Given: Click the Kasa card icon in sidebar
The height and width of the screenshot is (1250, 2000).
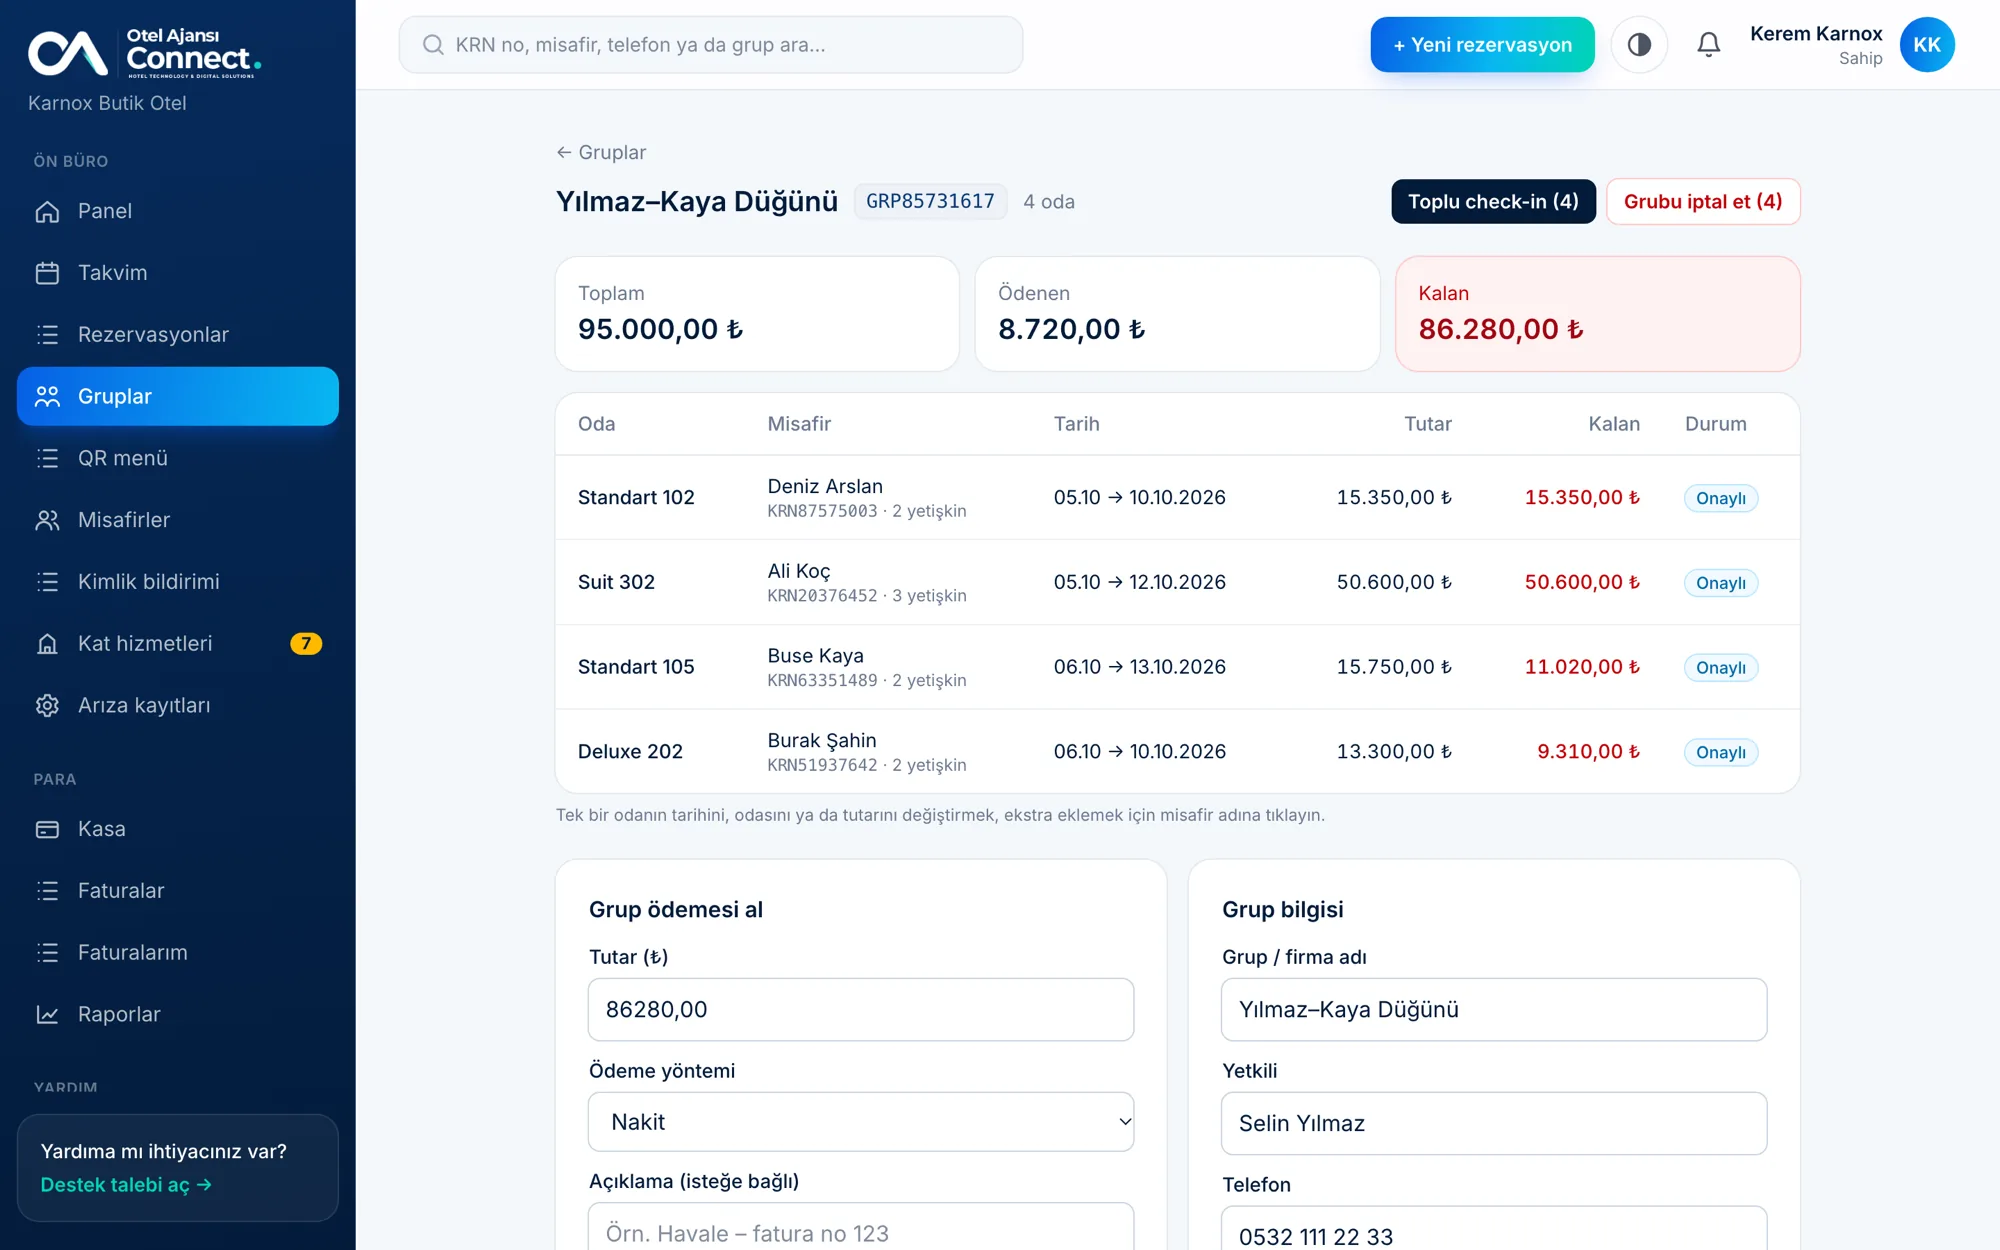Looking at the screenshot, I should click(x=47, y=829).
